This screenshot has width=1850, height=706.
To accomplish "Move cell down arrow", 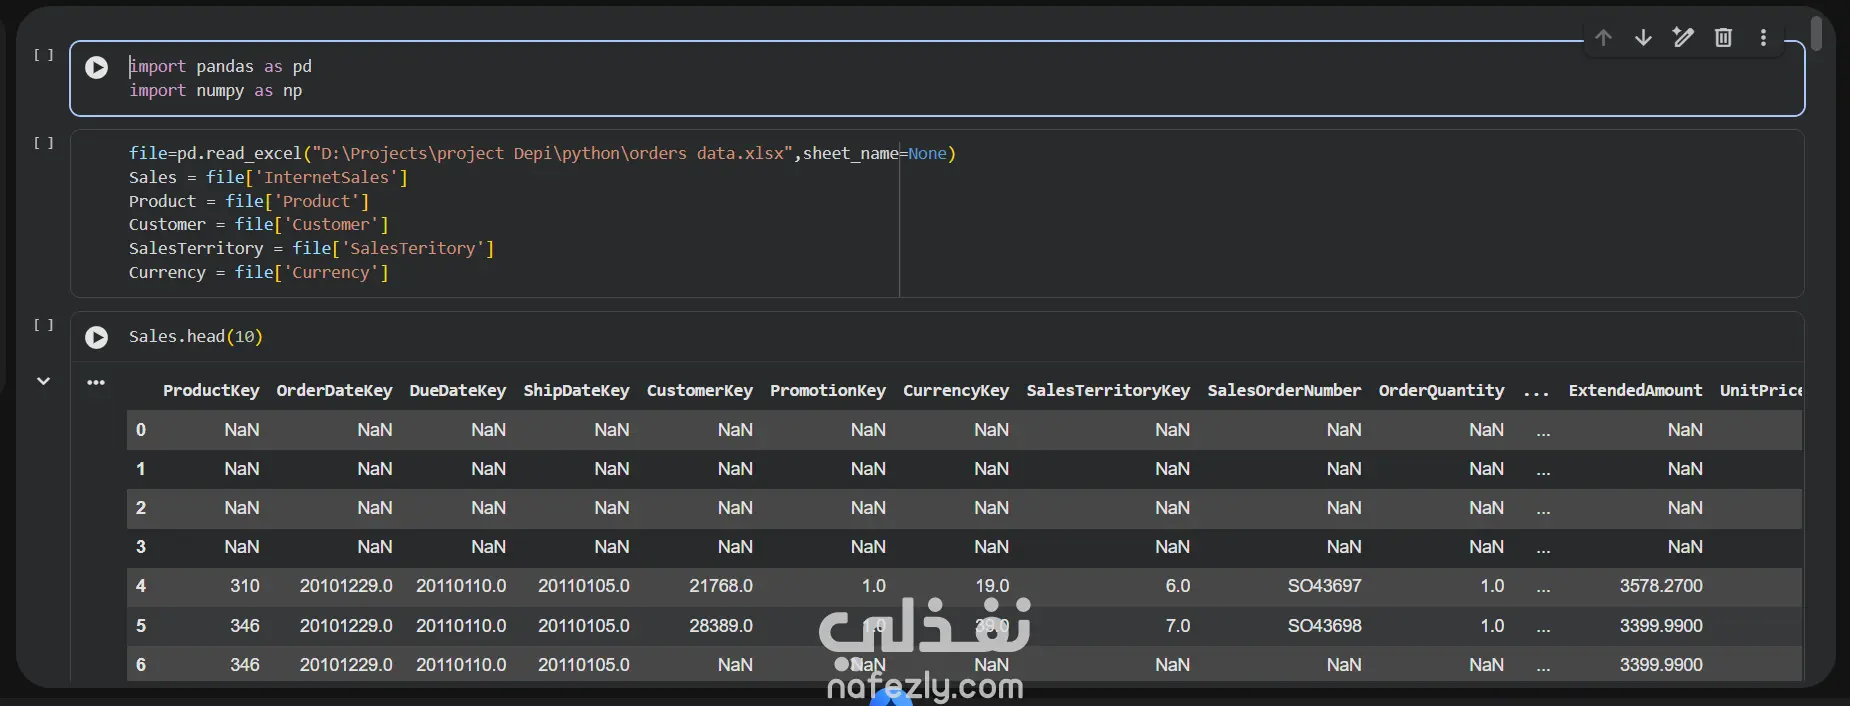I will coord(1643,38).
